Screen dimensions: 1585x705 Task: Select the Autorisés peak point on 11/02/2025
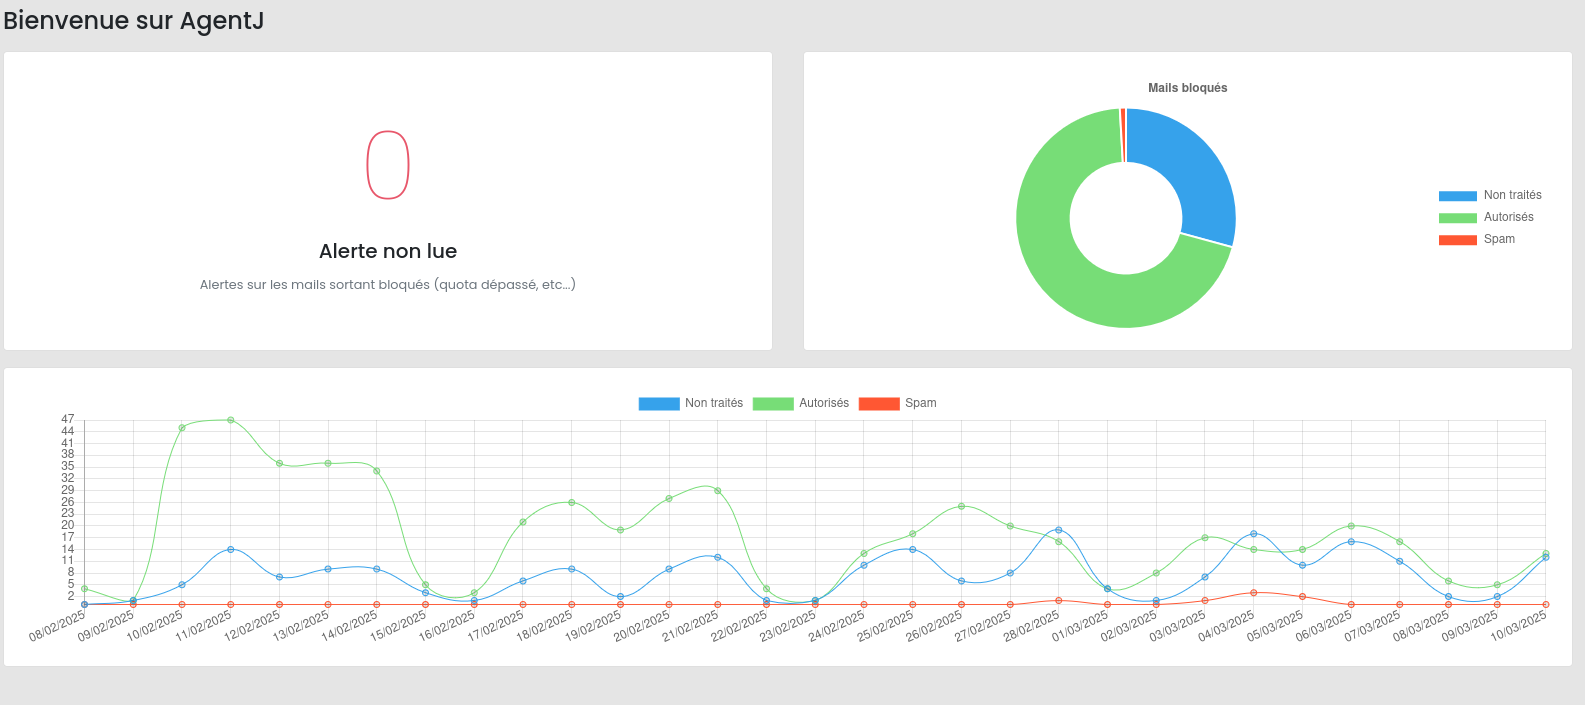231,420
